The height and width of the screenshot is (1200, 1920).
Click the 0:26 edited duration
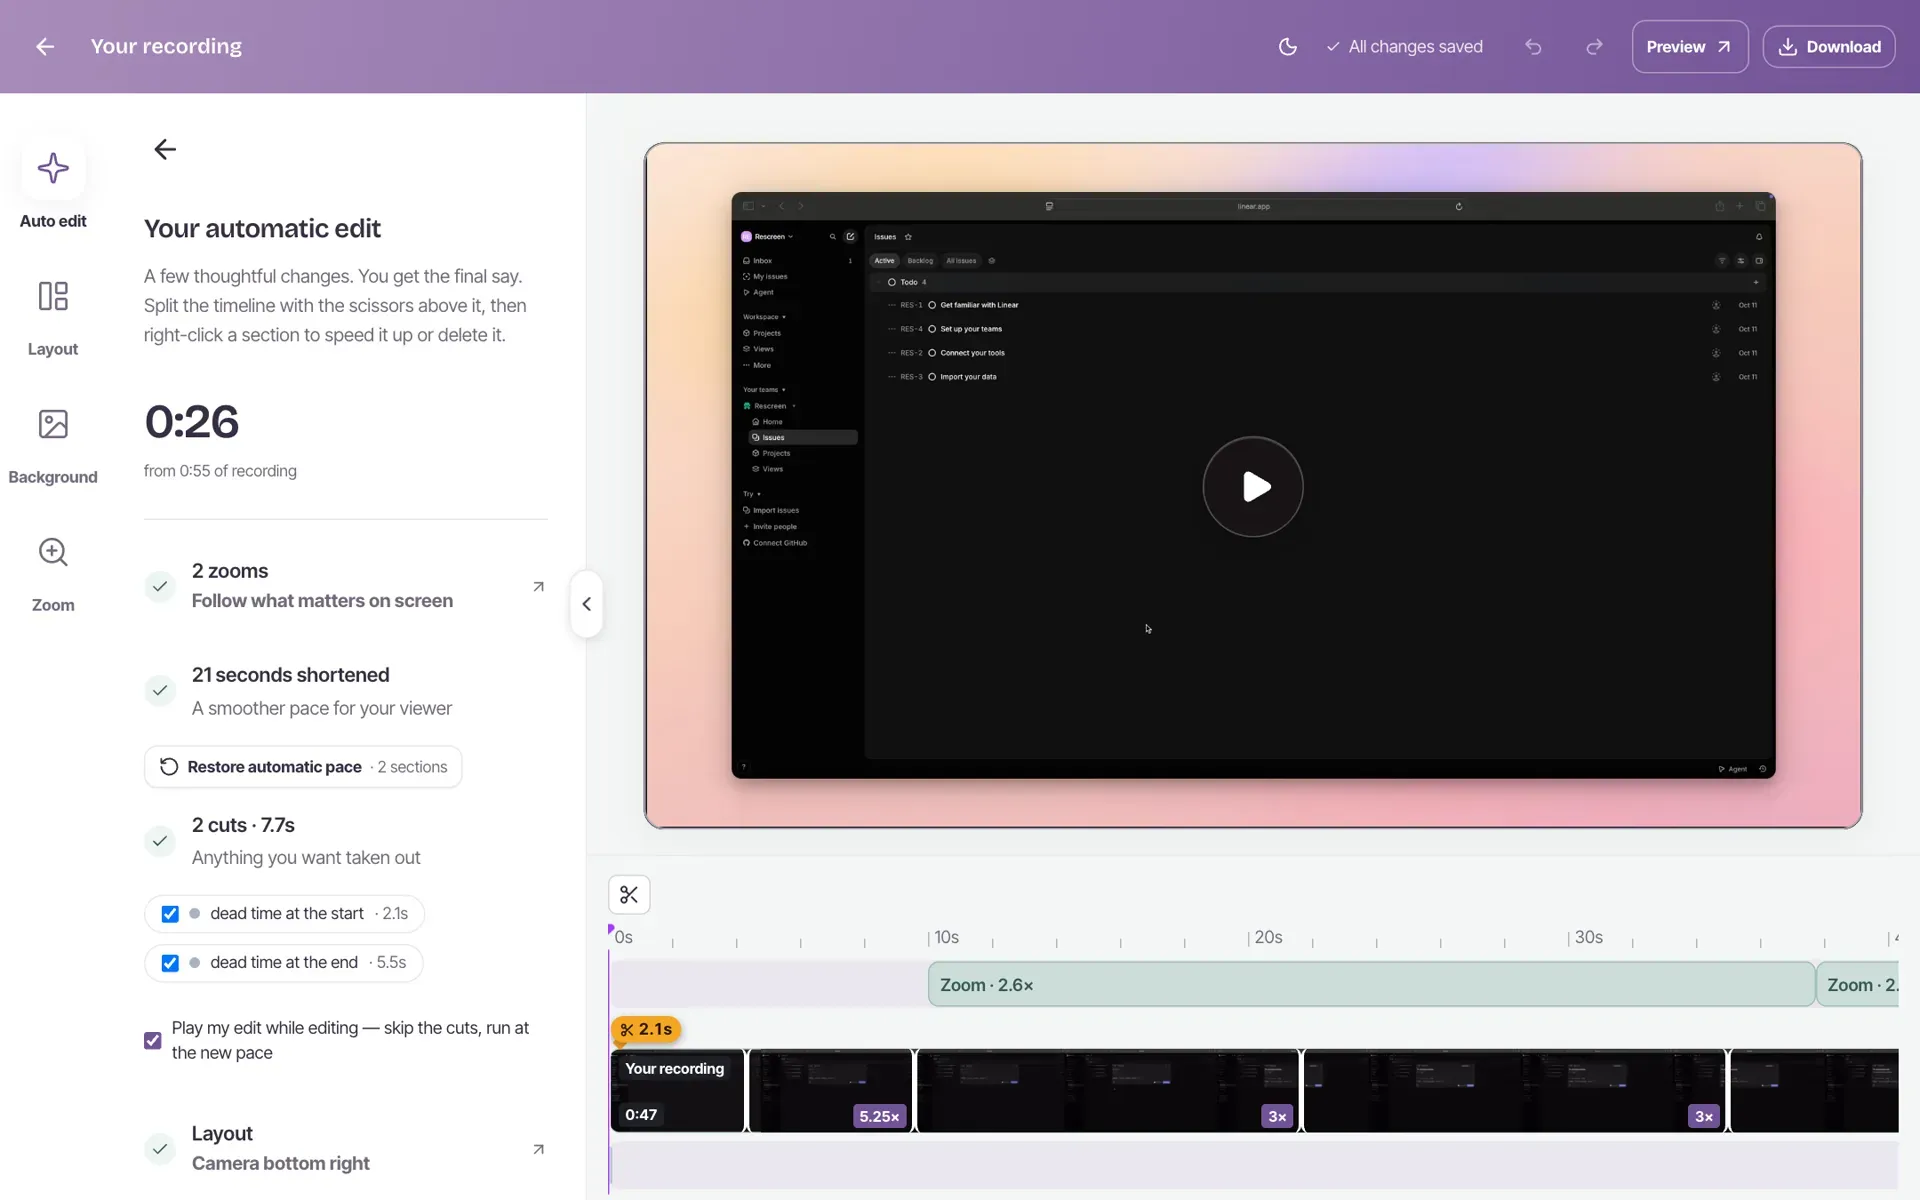click(x=192, y=422)
